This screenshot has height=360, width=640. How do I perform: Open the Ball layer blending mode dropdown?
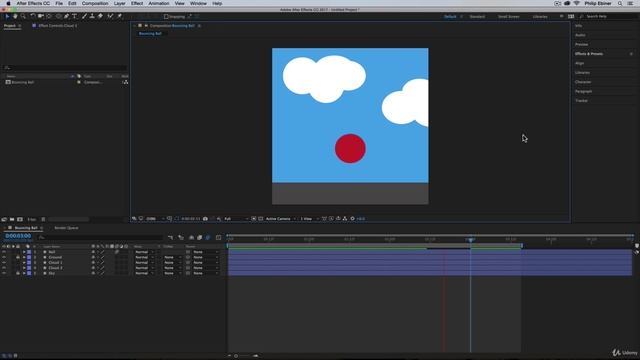click(x=144, y=252)
